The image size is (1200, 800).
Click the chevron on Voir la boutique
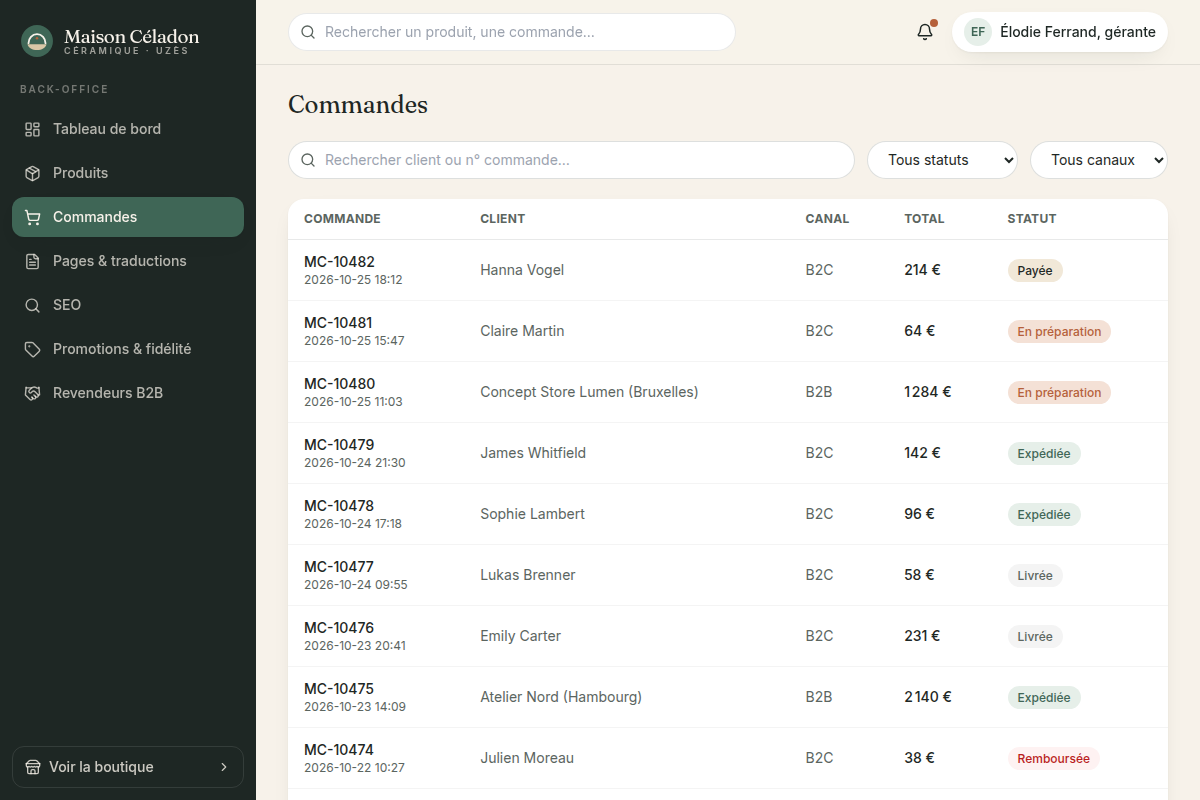click(x=224, y=767)
